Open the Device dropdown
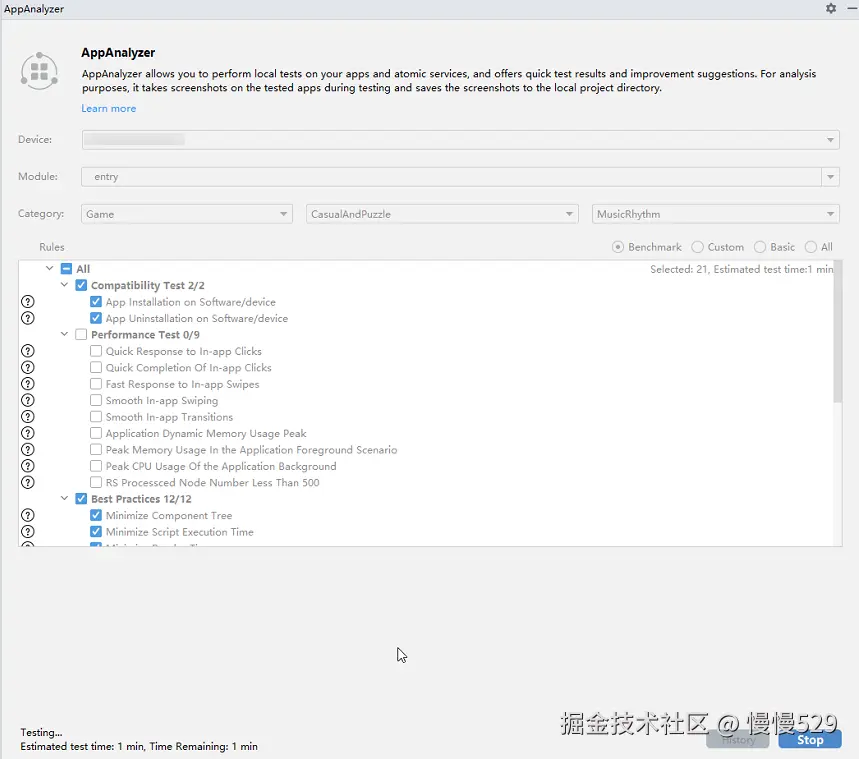859x759 pixels. pyautogui.click(x=460, y=140)
